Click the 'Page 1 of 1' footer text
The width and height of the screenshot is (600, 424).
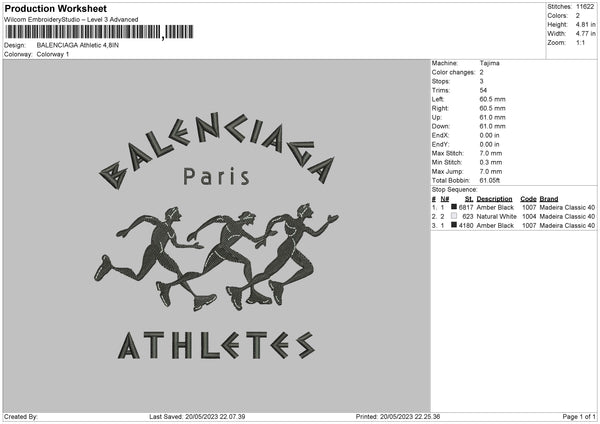[579, 417]
